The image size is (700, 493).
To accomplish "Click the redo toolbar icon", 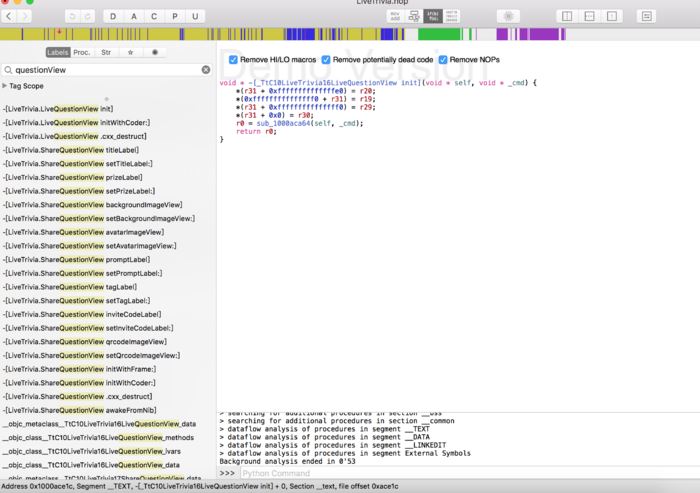I will [x=88, y=17].
